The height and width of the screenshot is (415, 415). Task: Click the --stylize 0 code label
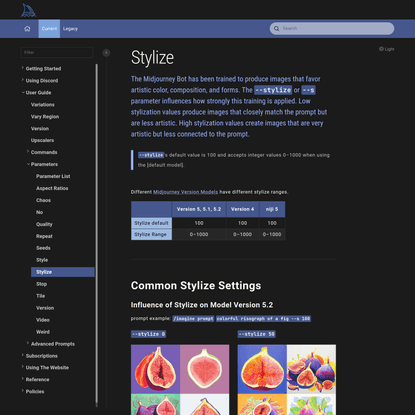click(x=148, y=334)
